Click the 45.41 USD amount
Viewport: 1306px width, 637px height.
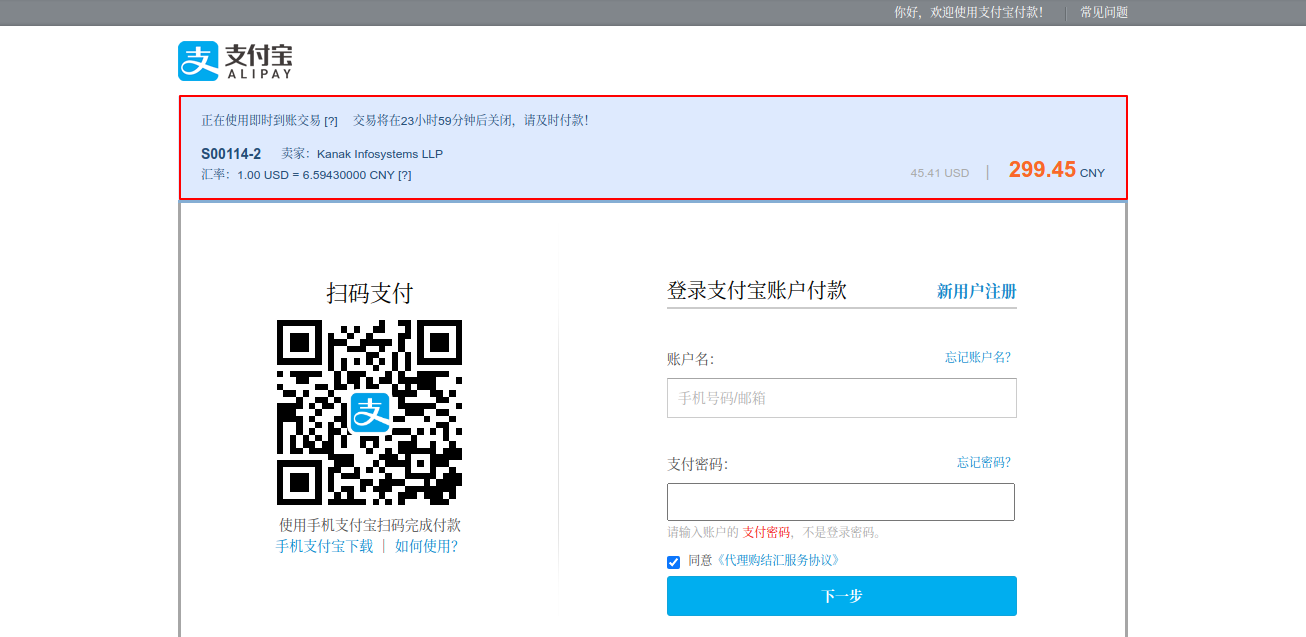940,173
